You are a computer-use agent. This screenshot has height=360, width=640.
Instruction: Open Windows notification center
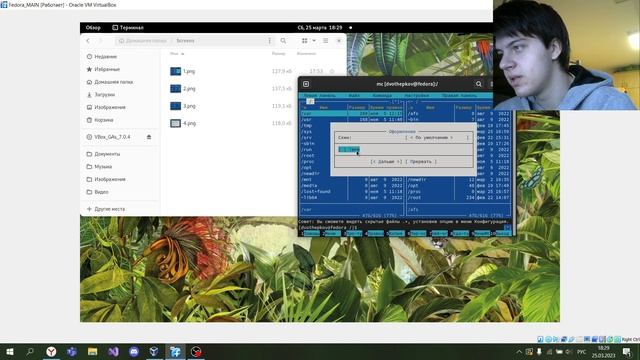627,351
